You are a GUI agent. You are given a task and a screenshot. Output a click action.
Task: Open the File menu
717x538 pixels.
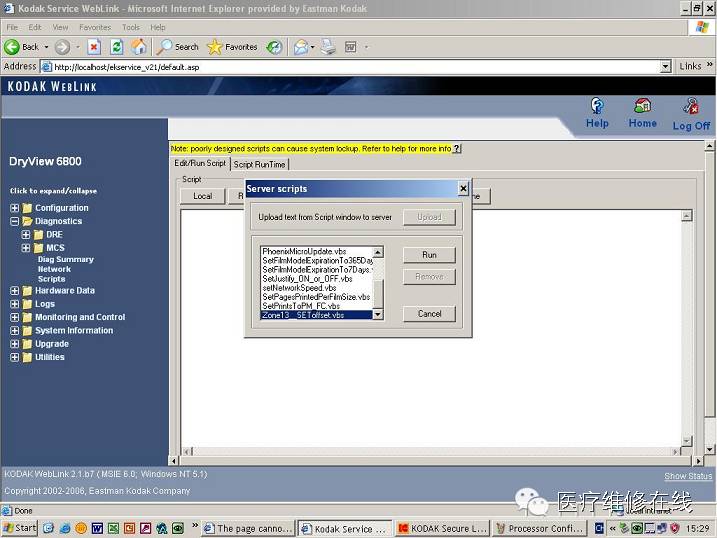(x=12, y=27)
